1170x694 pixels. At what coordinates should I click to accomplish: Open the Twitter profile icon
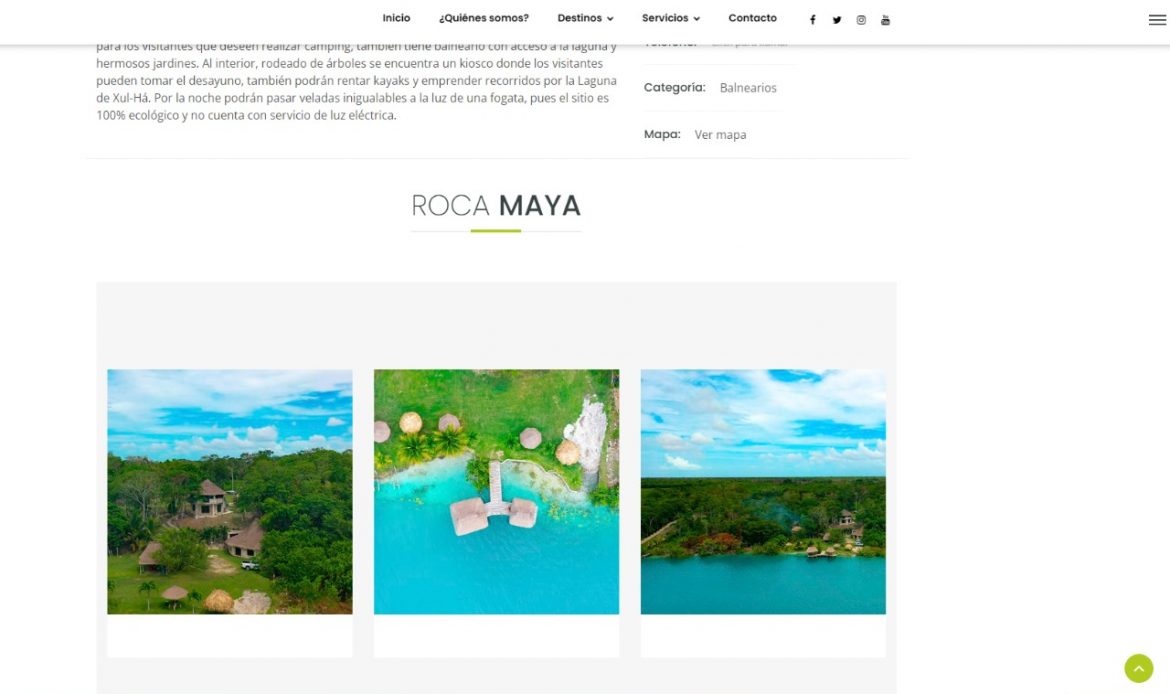pyautogui.click(x=837, y=20)
